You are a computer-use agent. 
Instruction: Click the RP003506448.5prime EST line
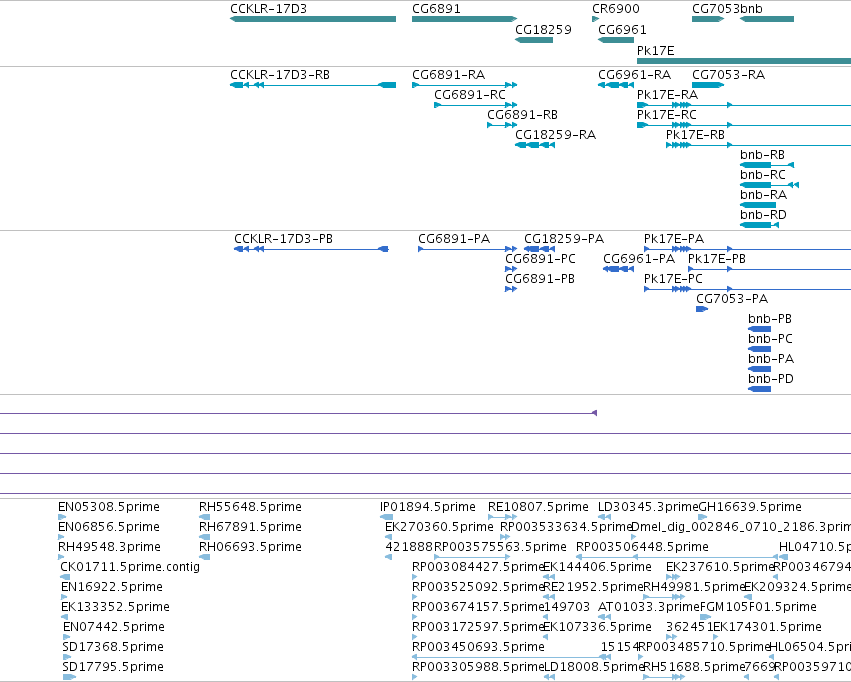(677, 557)
